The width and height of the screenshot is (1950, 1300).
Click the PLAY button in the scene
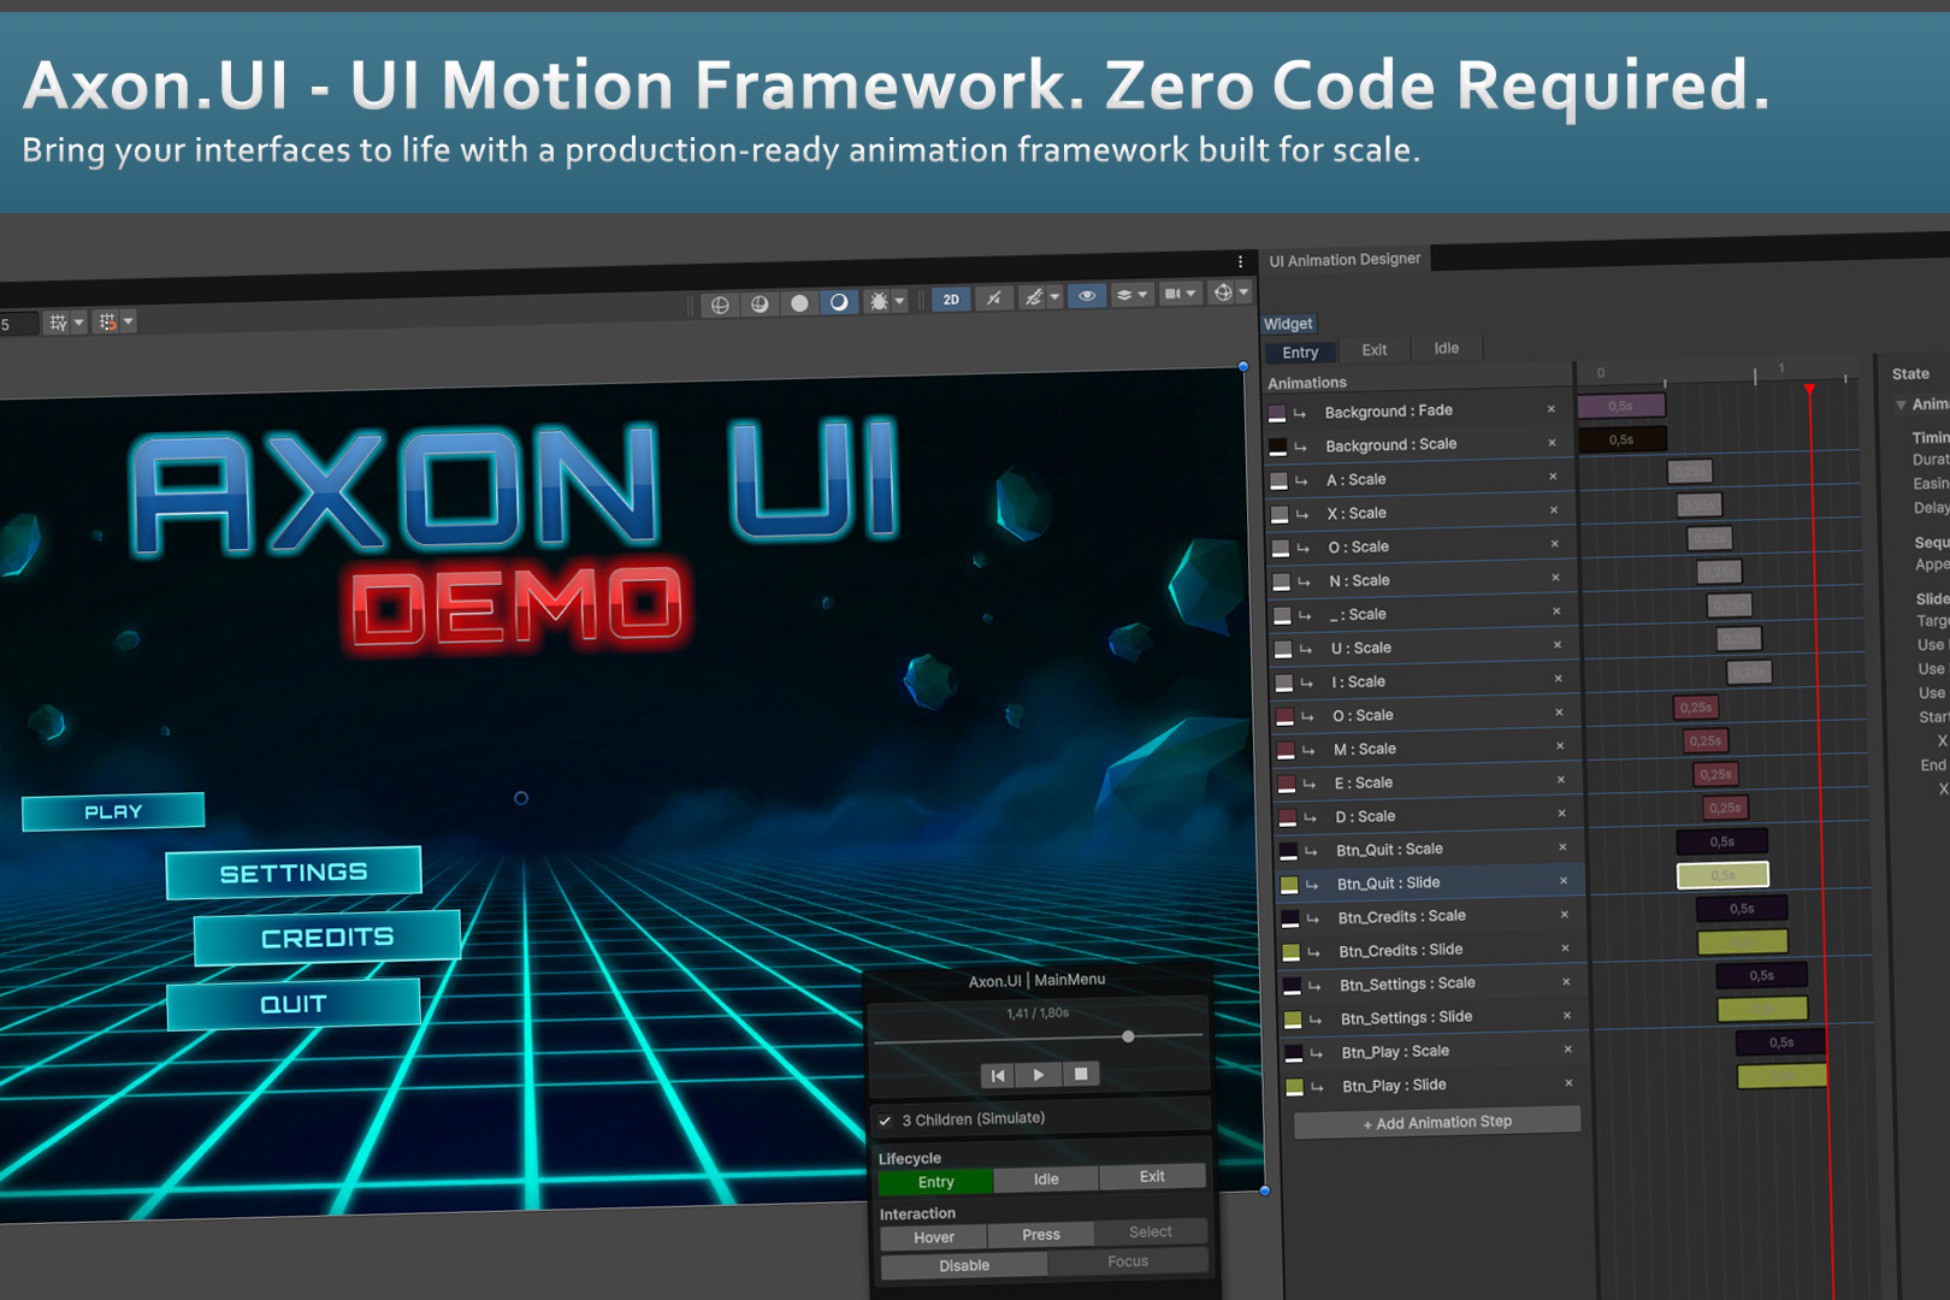(113, 812)
